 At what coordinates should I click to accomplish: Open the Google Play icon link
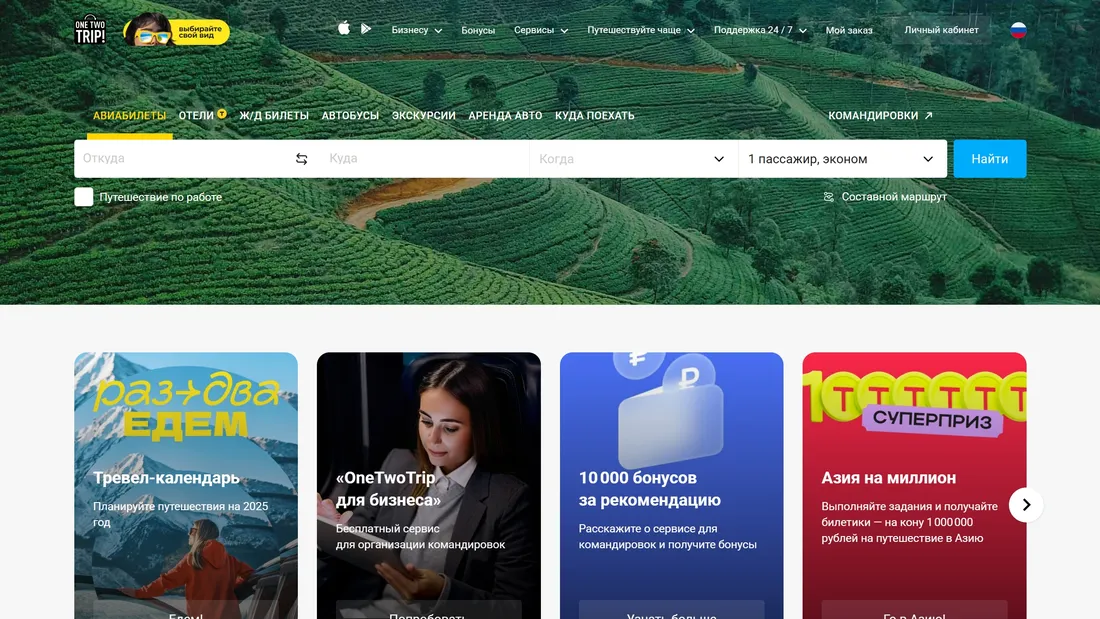pyautogui.click(x=366, y=29)
